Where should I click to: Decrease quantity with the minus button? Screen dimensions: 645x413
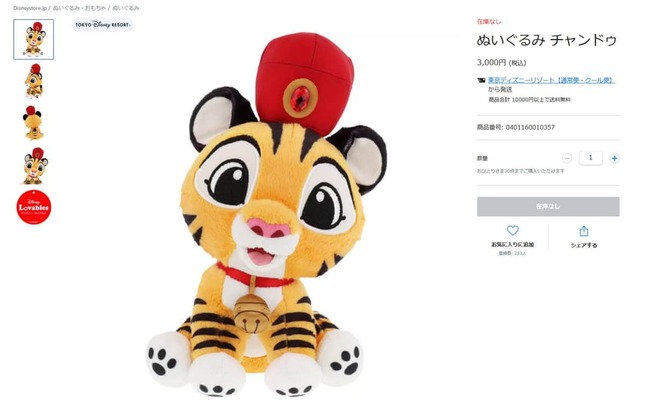point(567,158)
